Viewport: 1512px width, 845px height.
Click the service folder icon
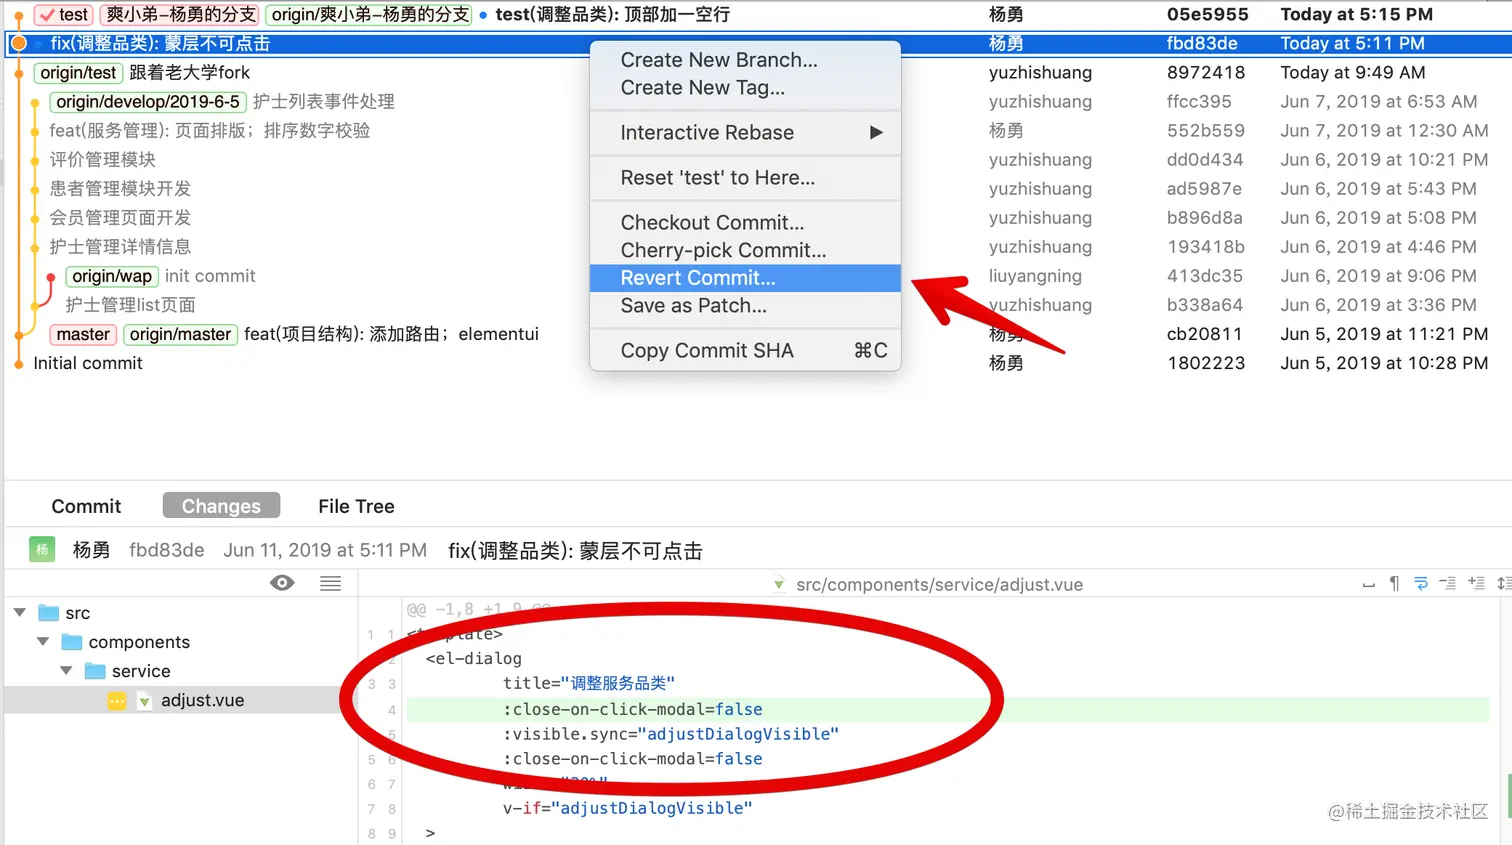[95, 671]
